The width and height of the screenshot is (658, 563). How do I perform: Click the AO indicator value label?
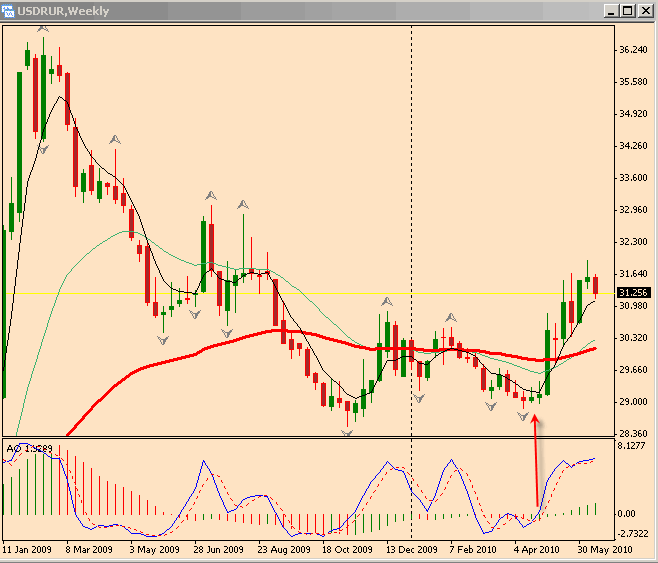click(x=29, y=448)
